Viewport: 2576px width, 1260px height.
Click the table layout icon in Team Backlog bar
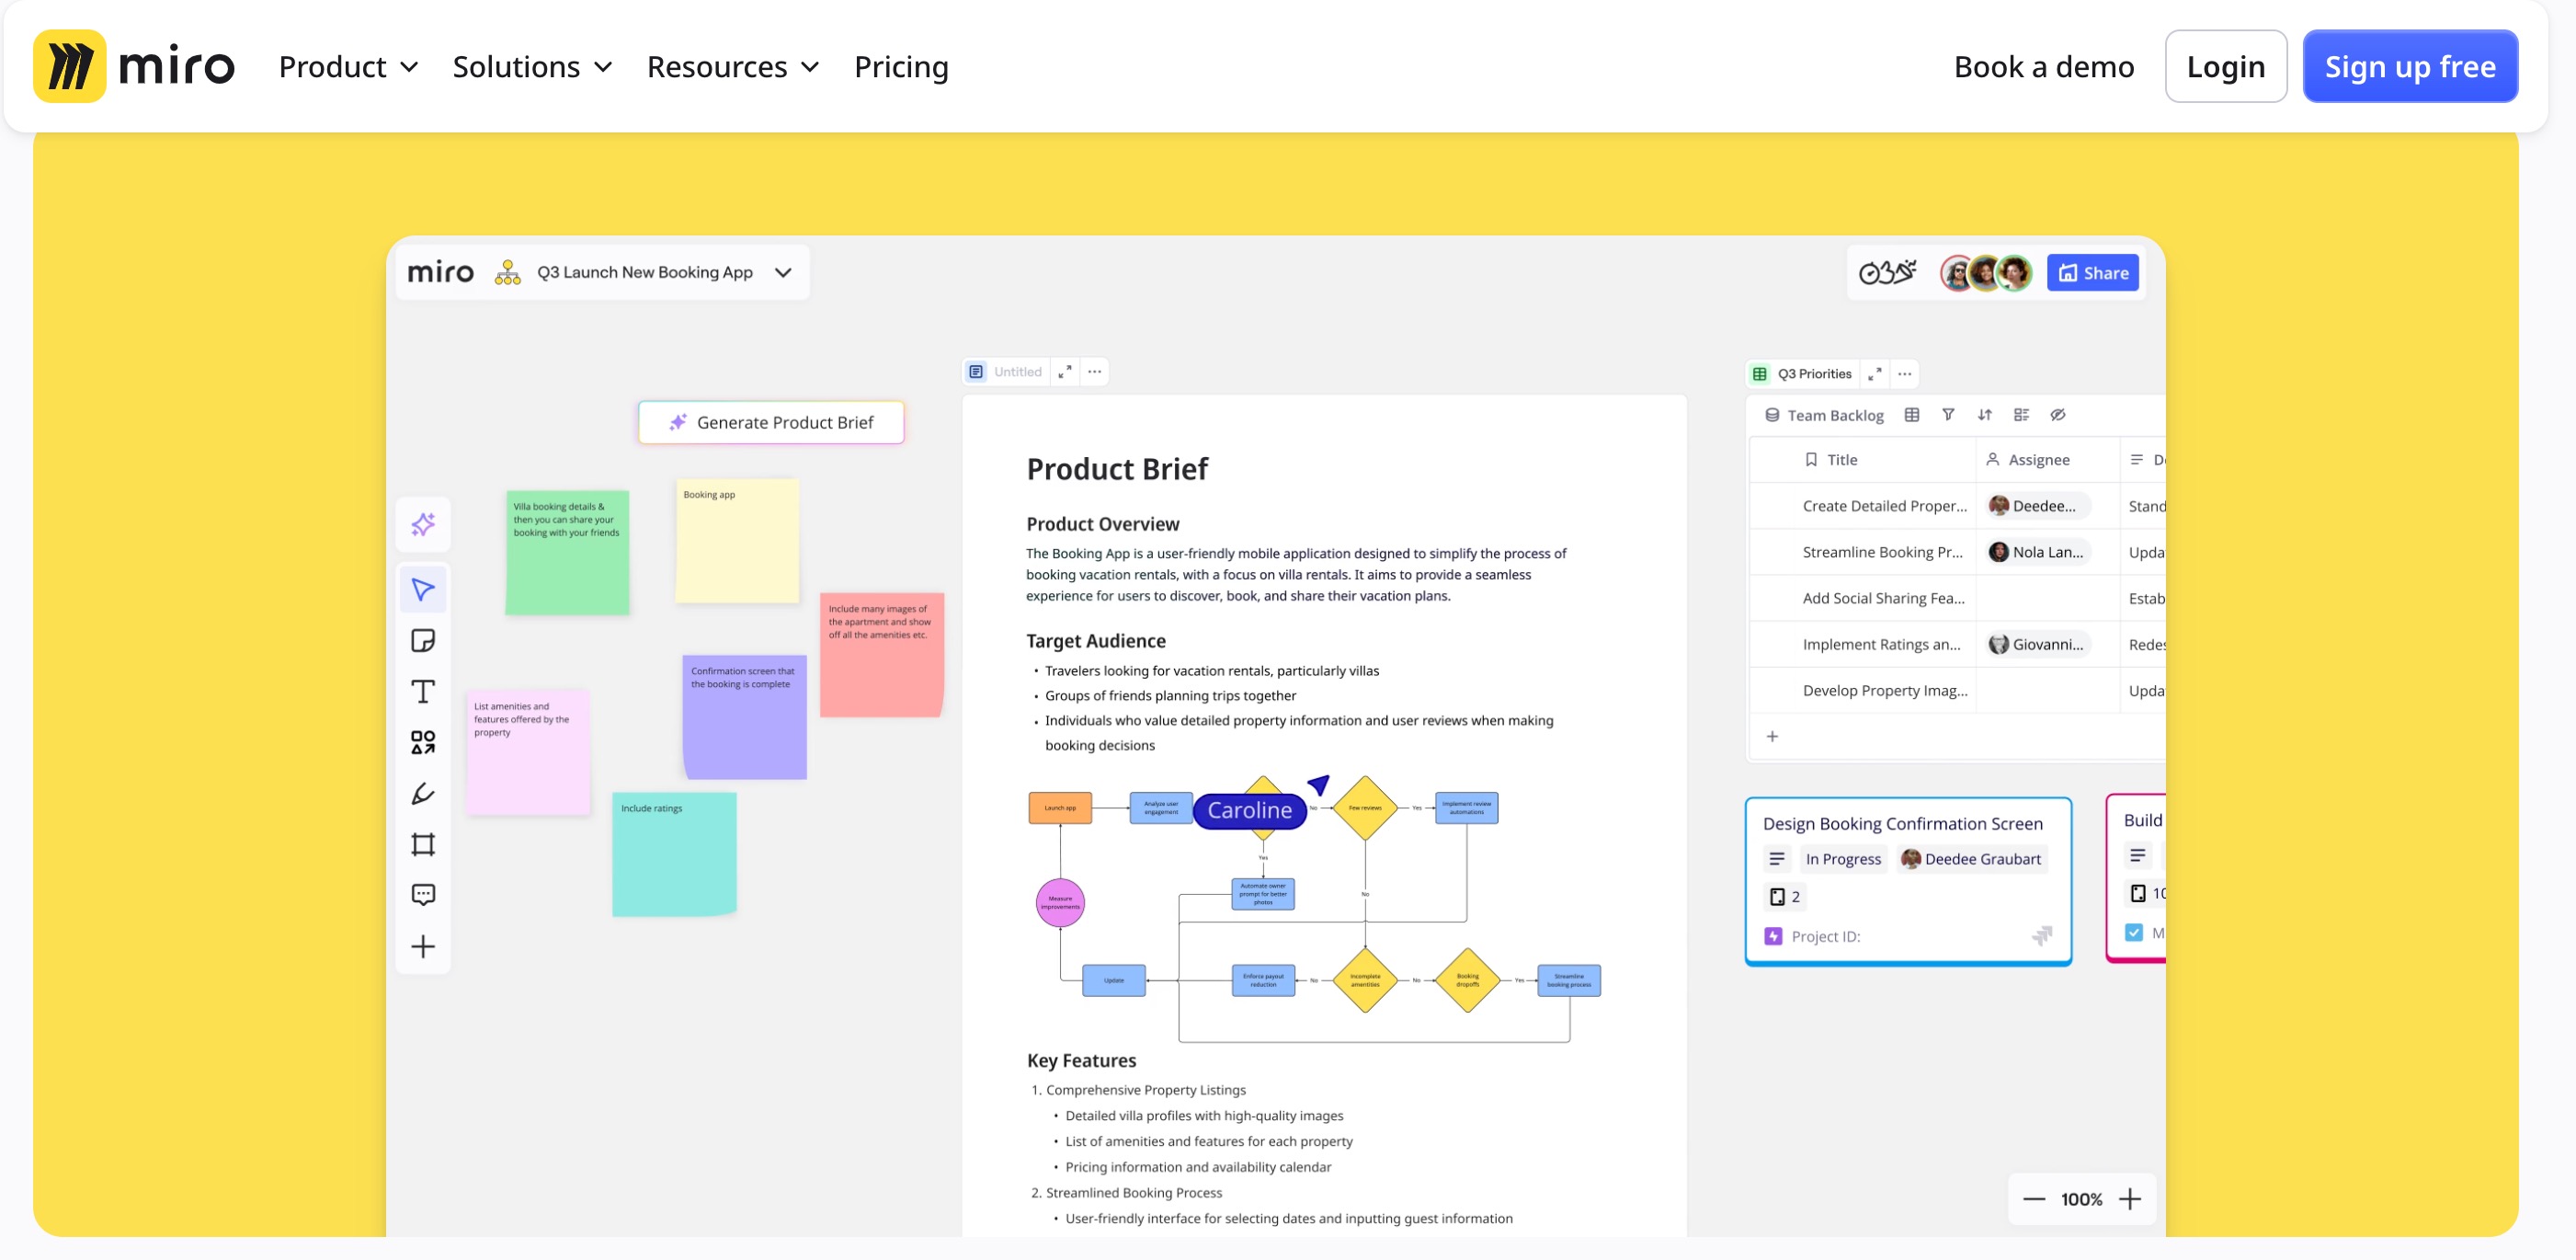coord(1912,414)
